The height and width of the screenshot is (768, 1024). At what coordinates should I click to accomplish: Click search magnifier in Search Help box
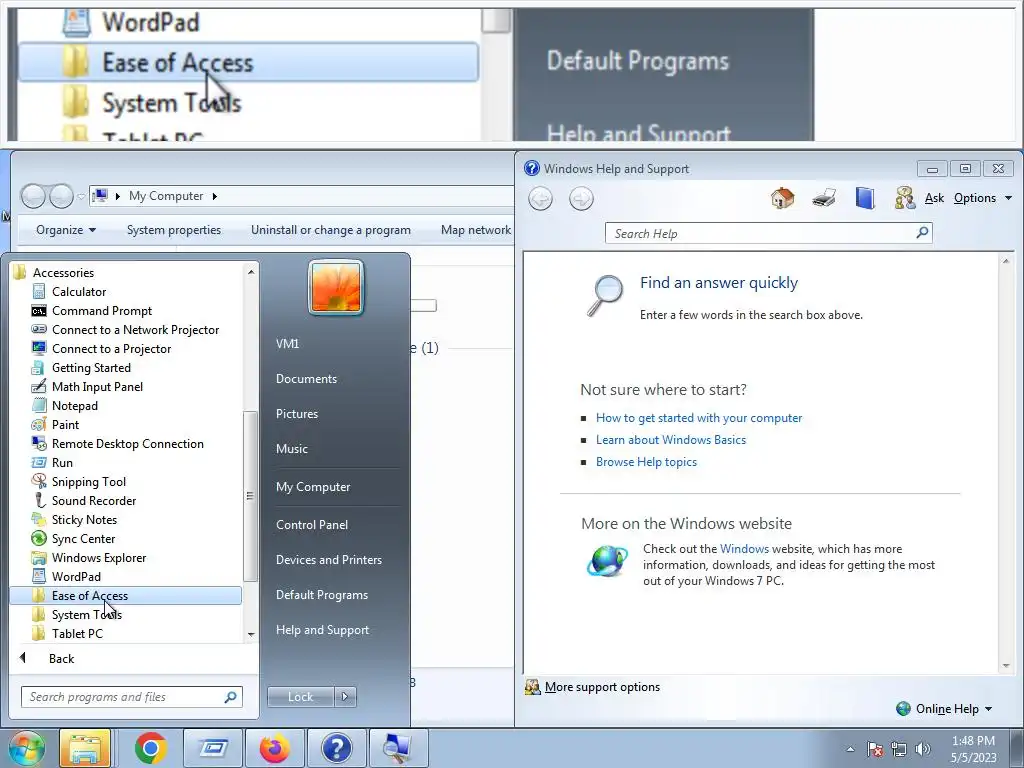click(x=922, y=232)
